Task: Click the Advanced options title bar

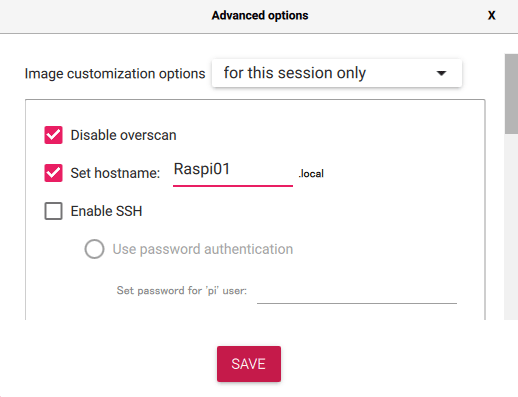Action: pos(259,16)
